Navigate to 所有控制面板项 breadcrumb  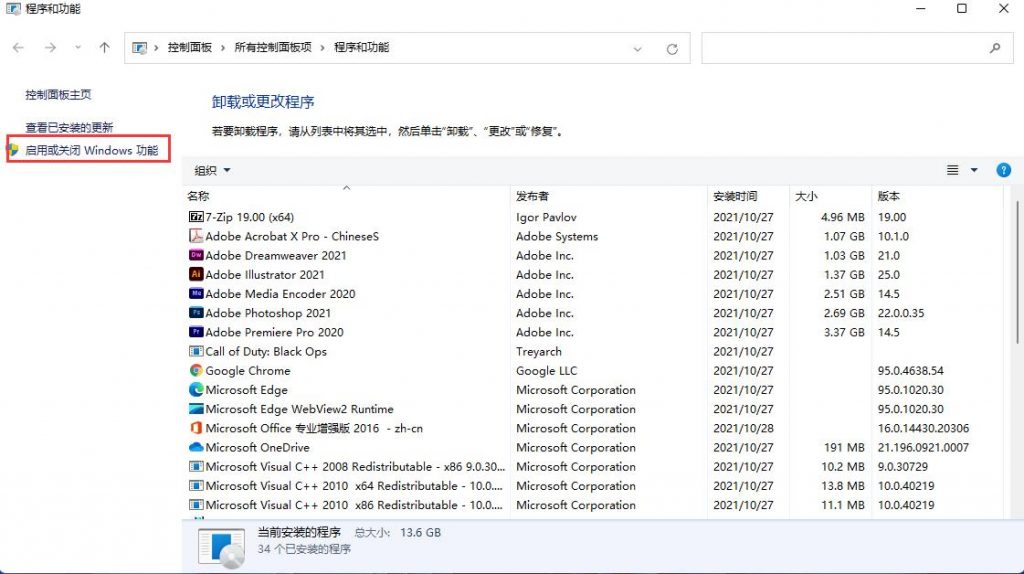[273, 48]
